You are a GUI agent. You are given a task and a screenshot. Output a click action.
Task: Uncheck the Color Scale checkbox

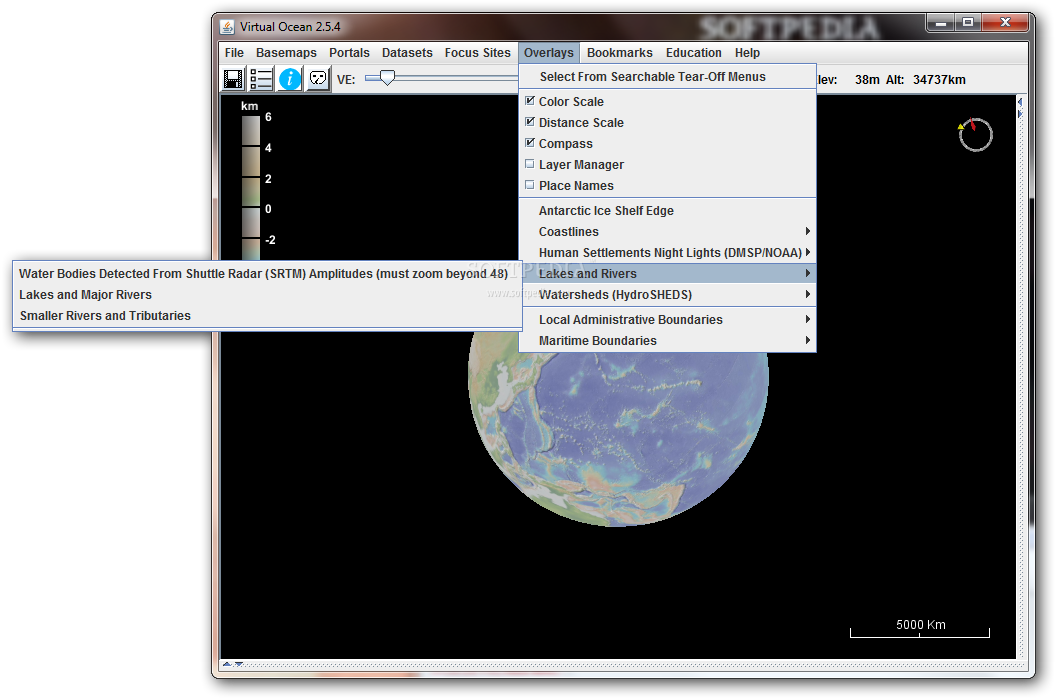(530, 101)
